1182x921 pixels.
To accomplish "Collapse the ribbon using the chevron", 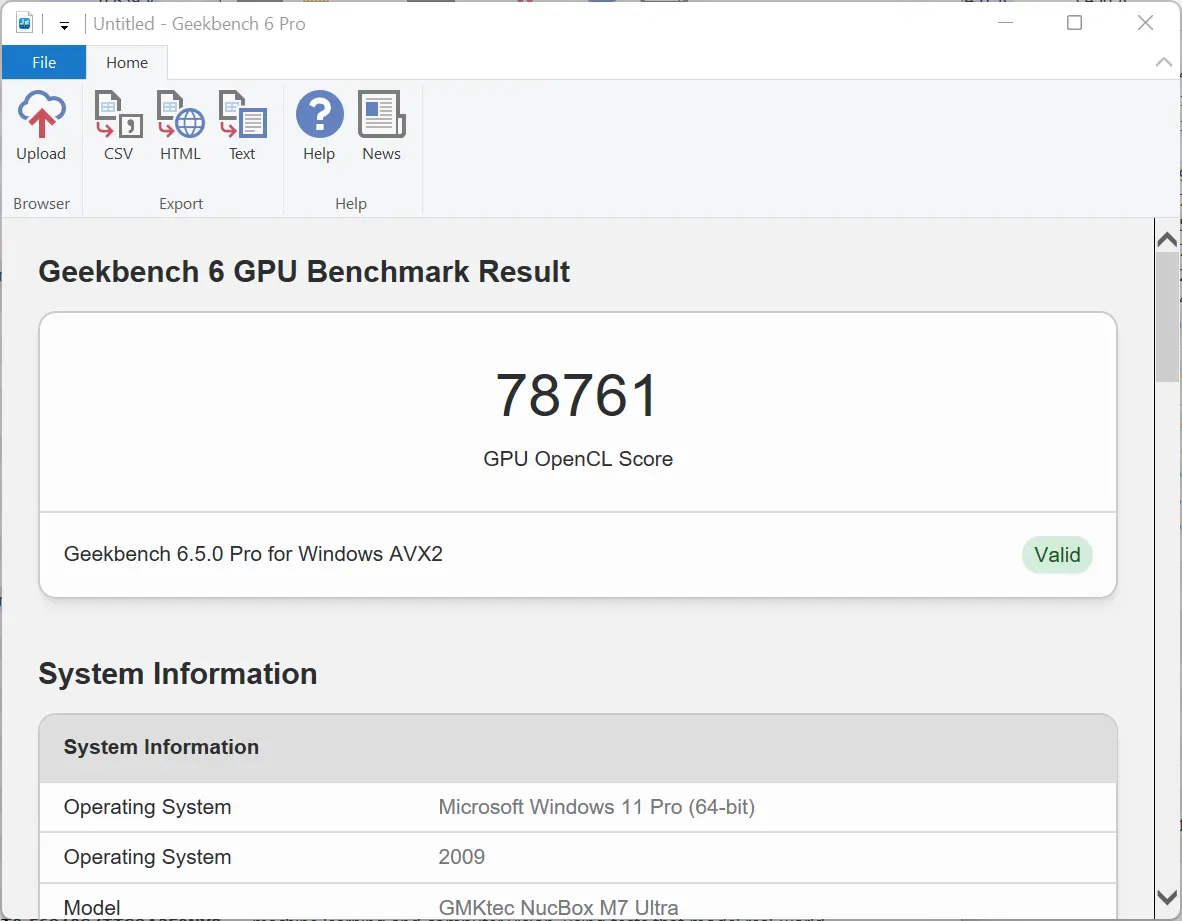I will point(1163,62).
